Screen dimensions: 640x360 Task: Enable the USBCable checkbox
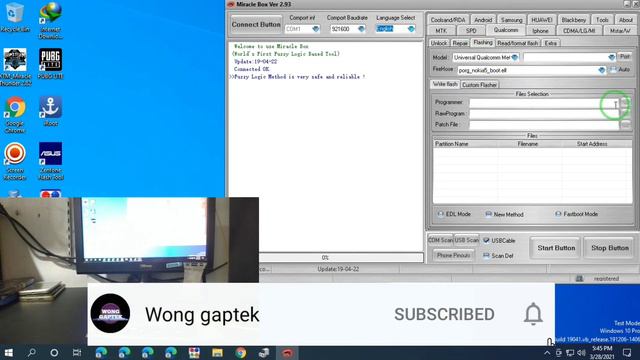click(486, 240)
